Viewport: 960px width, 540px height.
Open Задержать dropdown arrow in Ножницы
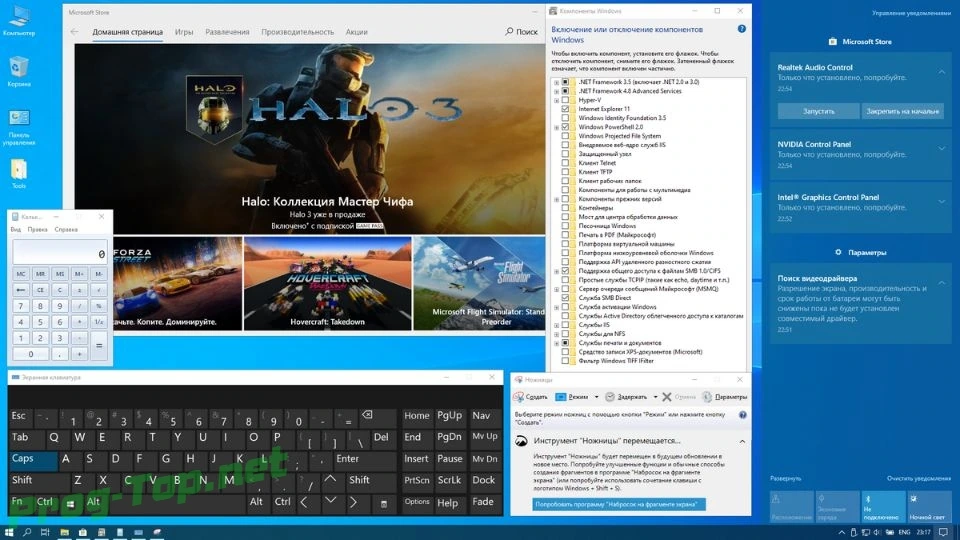654,397
